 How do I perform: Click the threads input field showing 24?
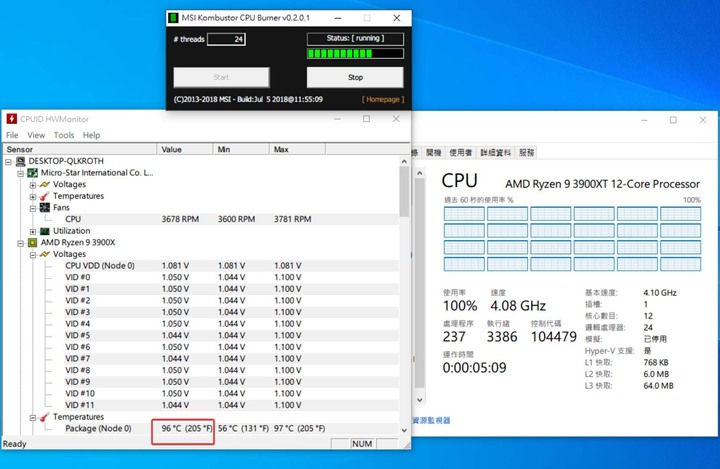click(x=226, y=39)
